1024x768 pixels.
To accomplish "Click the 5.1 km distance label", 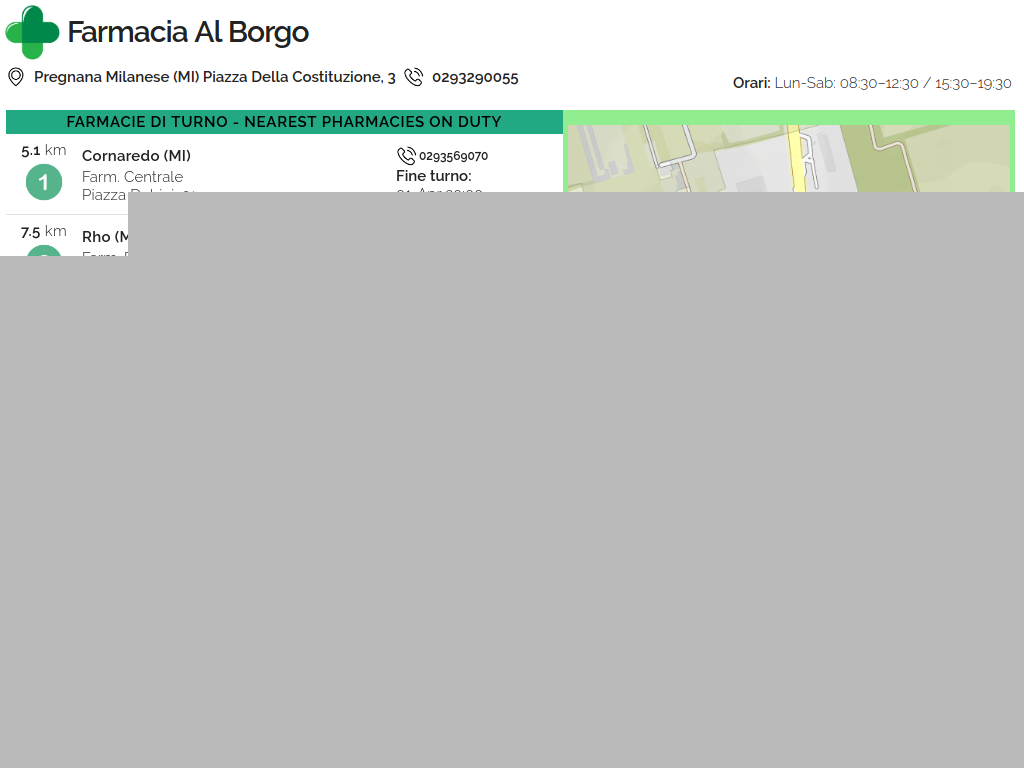I will pos(43,151).
